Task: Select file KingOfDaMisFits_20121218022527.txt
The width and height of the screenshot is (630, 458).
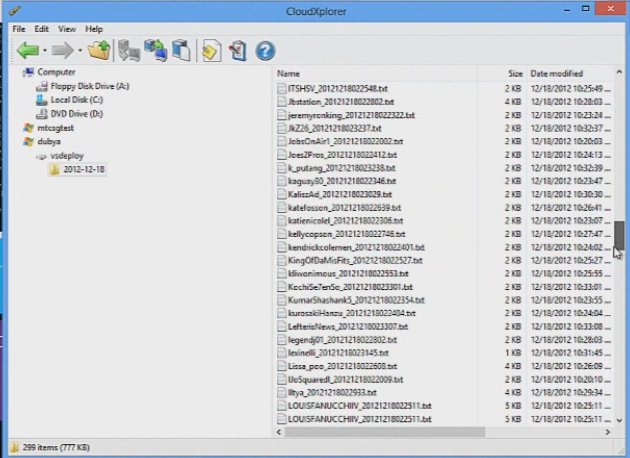Action: point(355,260)
